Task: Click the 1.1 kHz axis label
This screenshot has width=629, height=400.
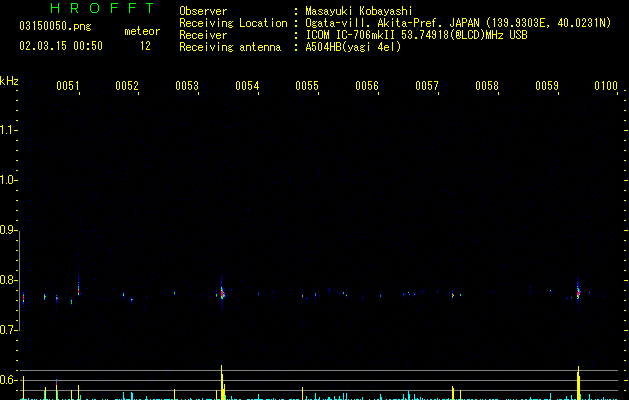Action: [x=8, y=130]
